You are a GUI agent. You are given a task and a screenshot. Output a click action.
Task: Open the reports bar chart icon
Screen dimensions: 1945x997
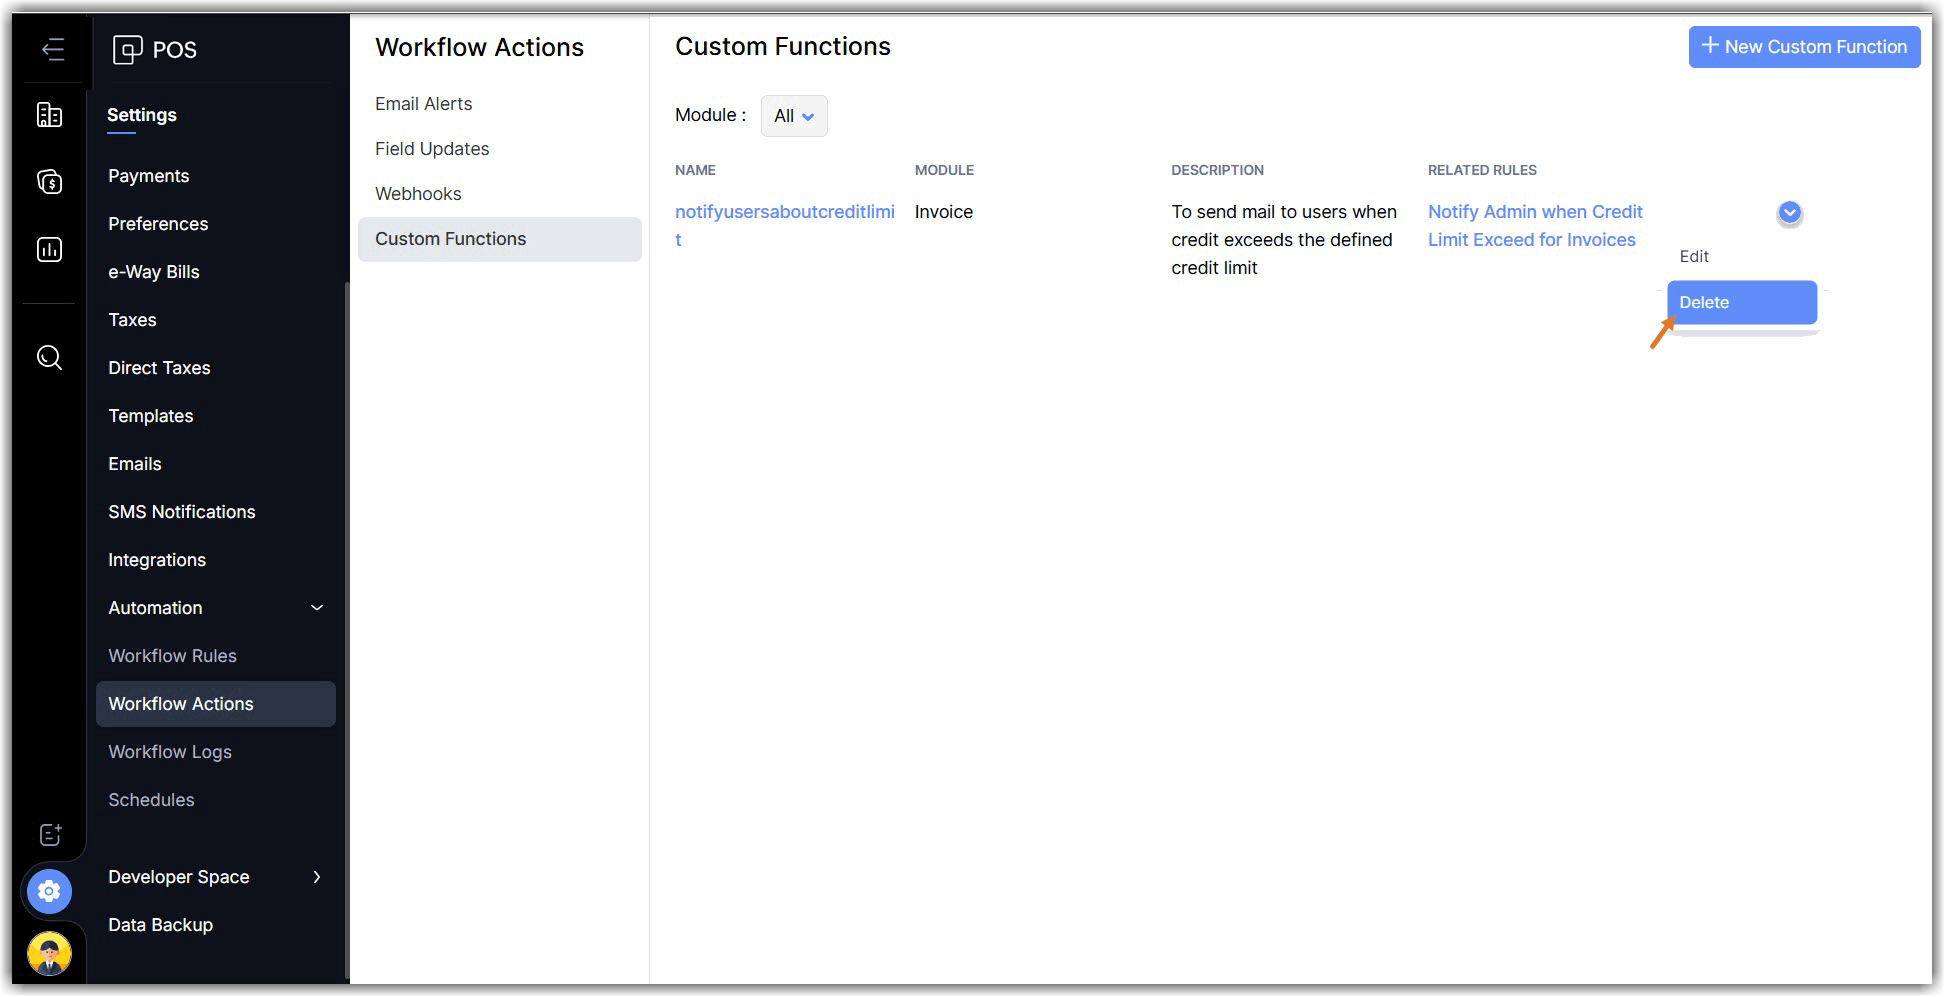pyautogui.click(x=49, y=249)
